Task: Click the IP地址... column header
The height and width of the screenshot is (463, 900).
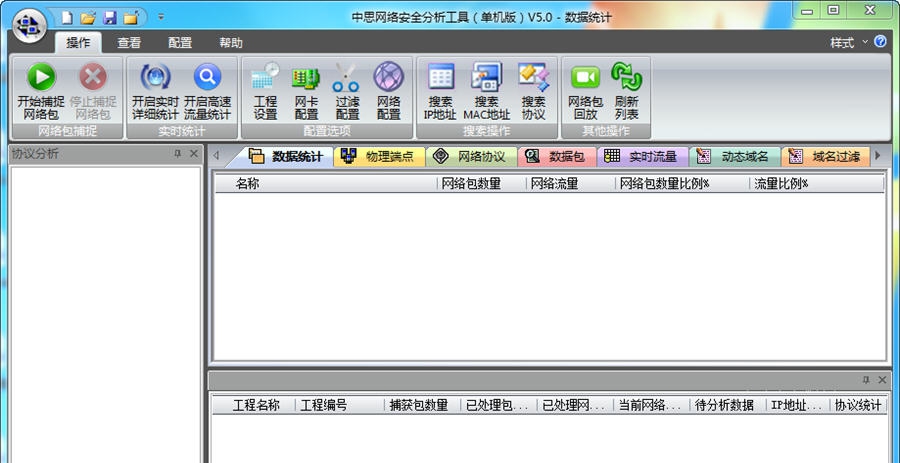Action: pyautogui.click(x=797, y=405)
